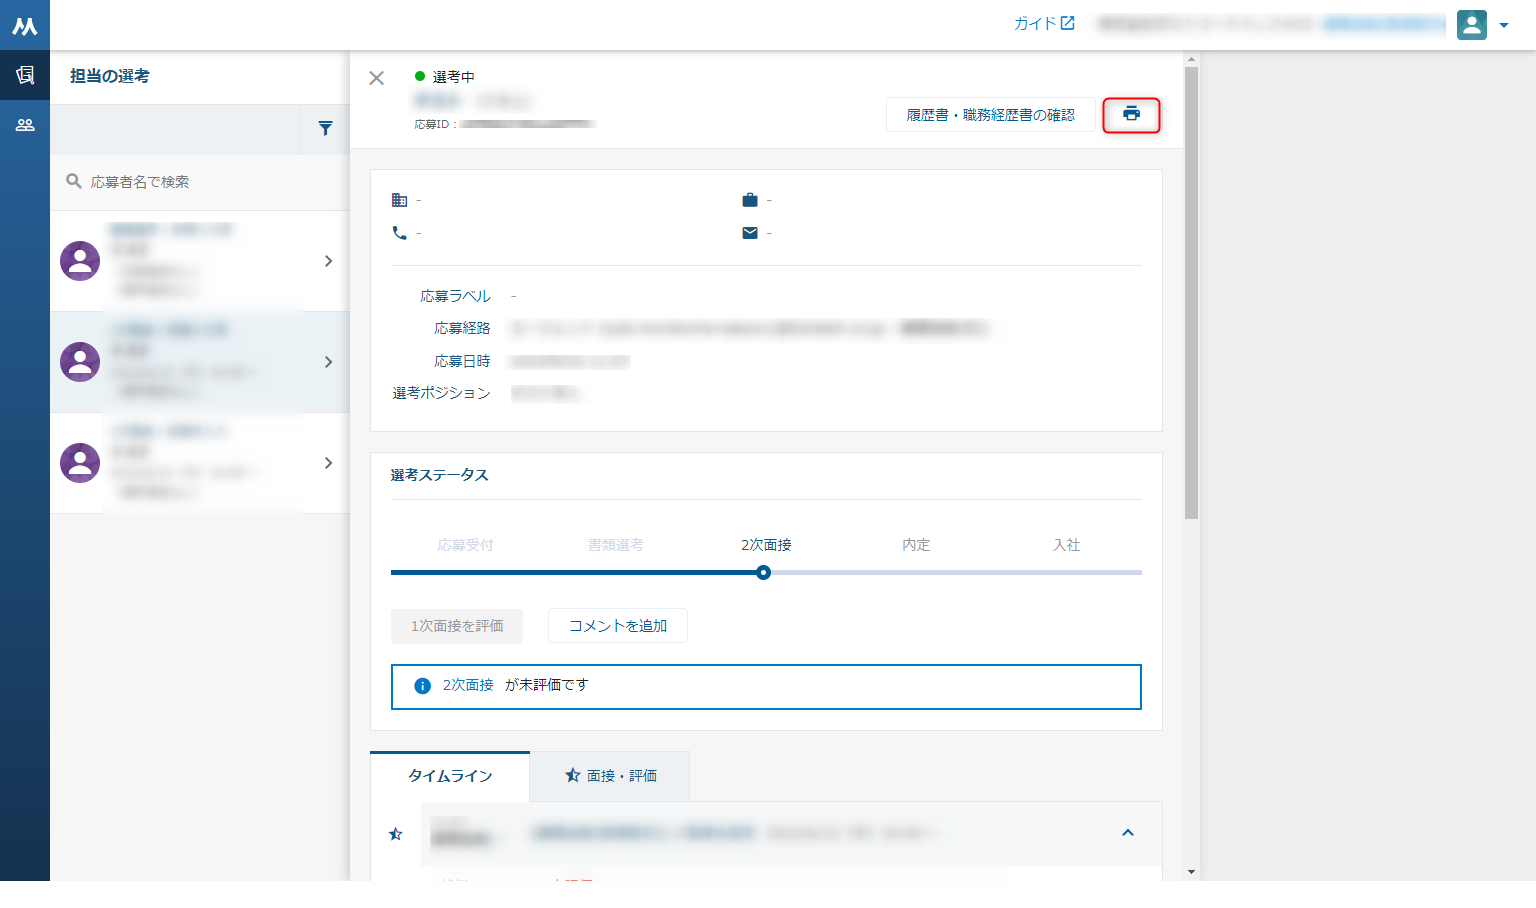Collapse the timeline entry chevron
Viewport: 1536px width, 908px height.
coord(1128,832)
